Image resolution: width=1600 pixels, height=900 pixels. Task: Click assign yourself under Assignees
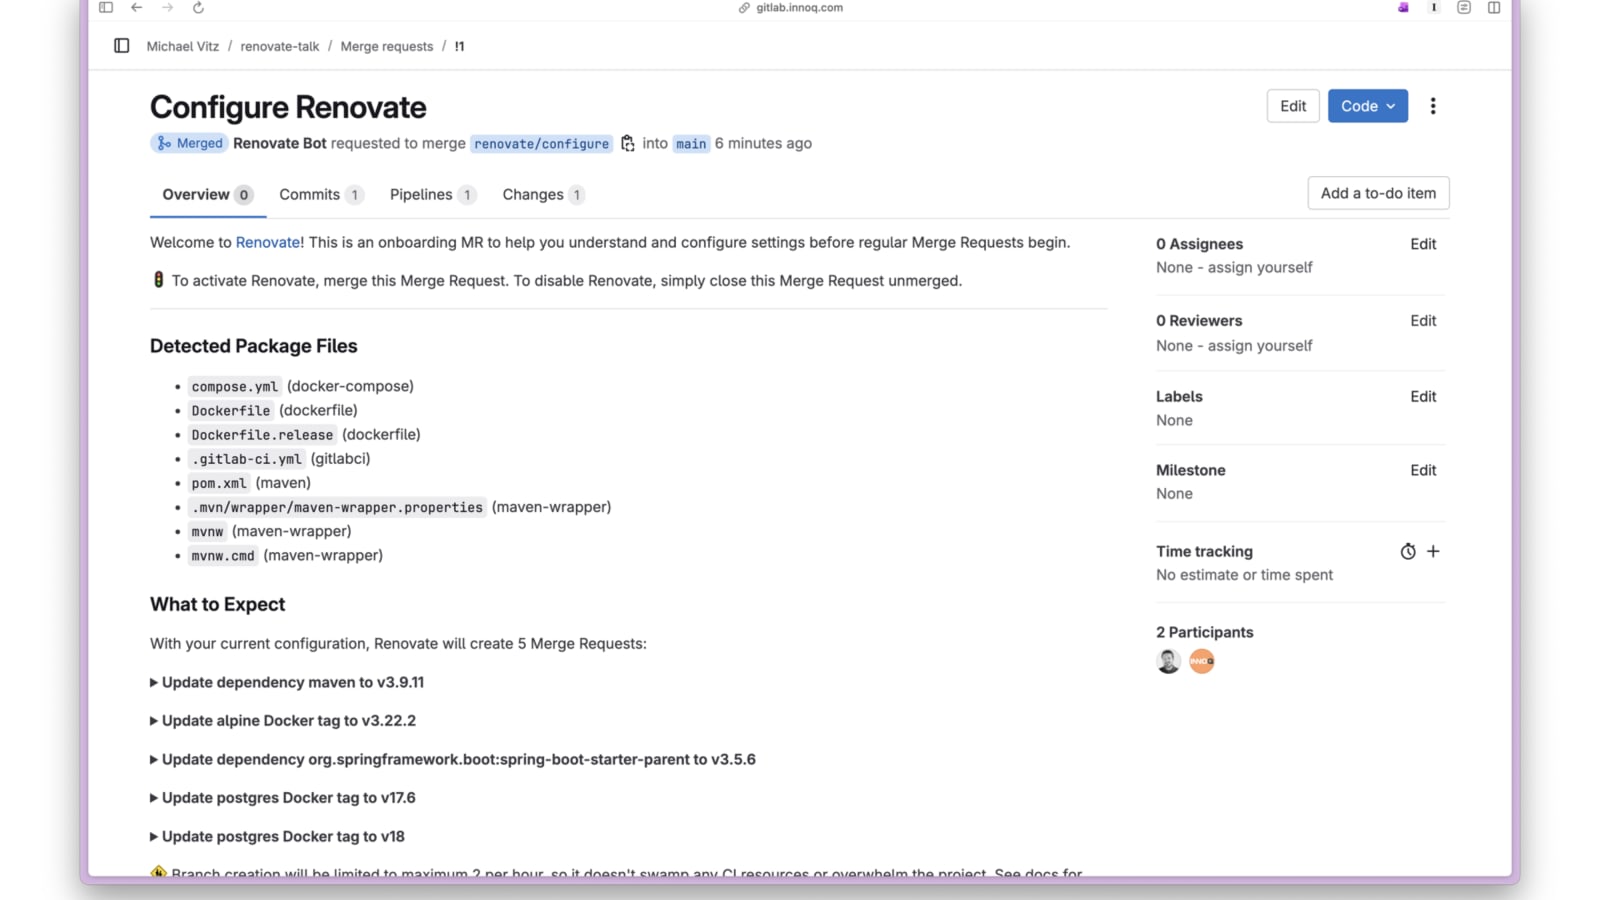tap(1260, 268)
